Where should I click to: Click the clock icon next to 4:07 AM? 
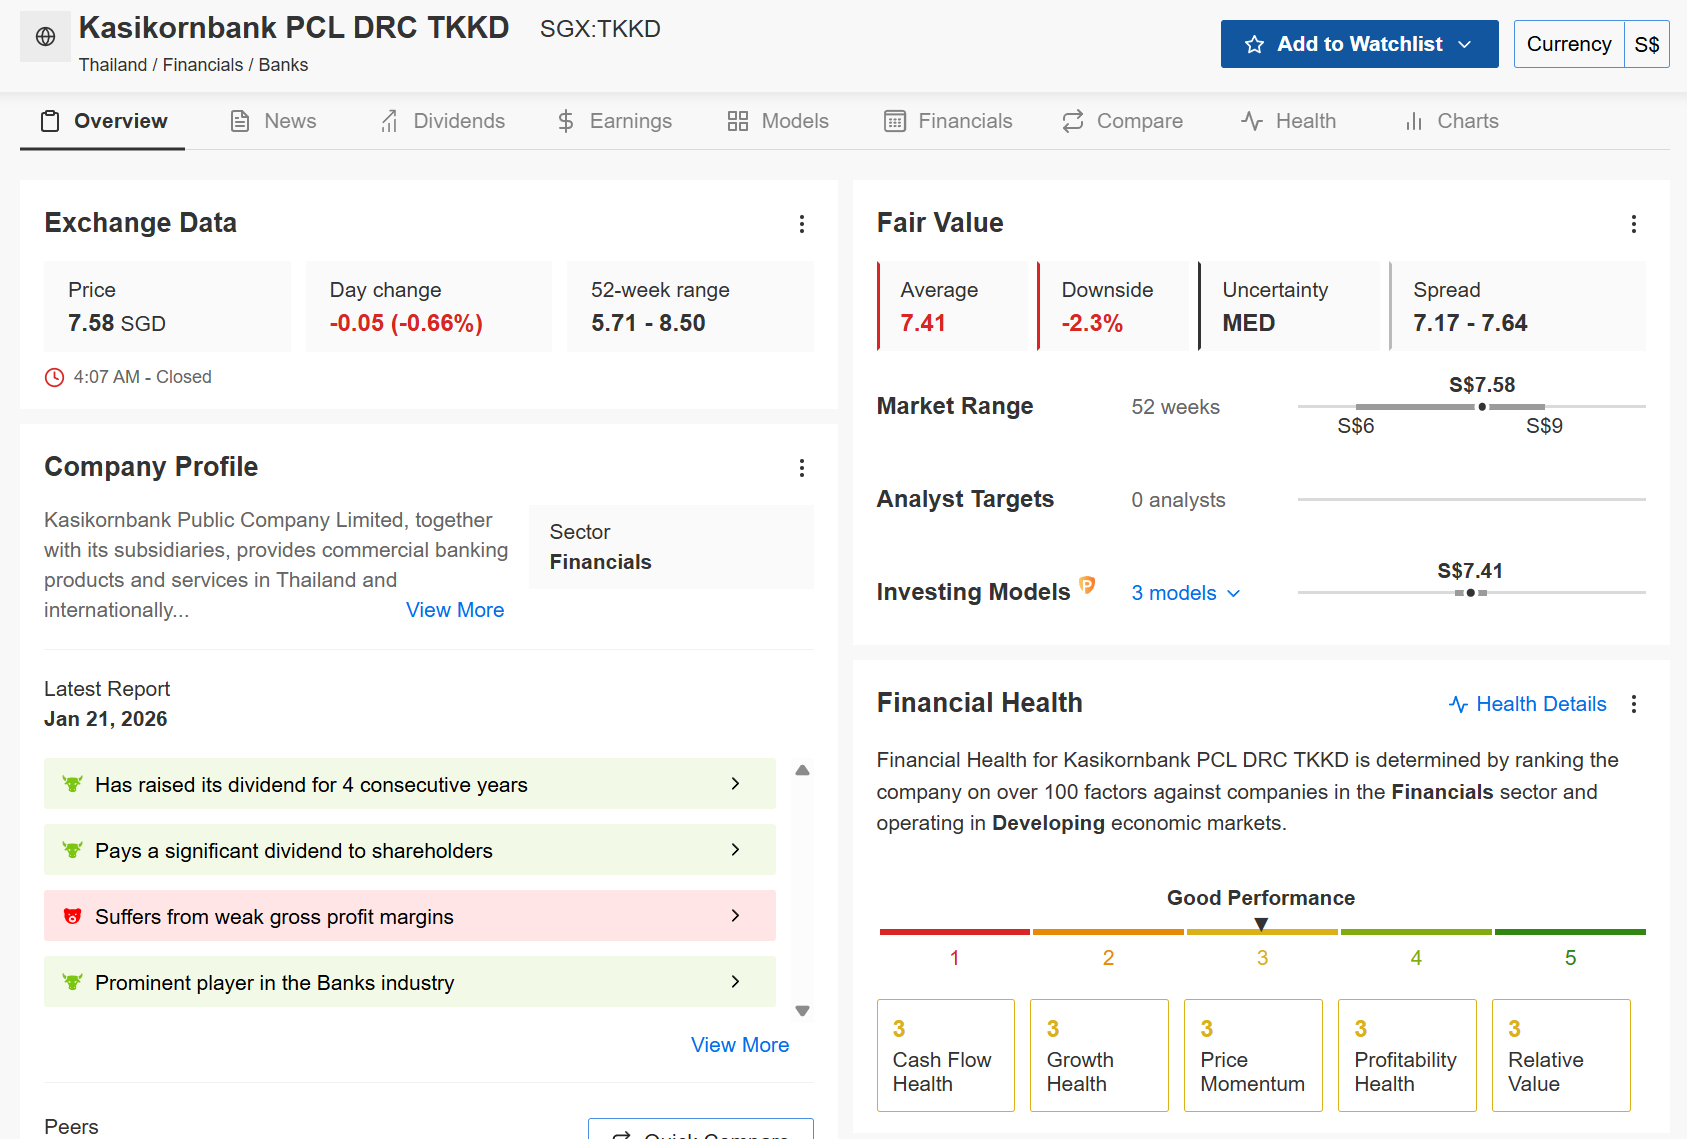(54, 377)
